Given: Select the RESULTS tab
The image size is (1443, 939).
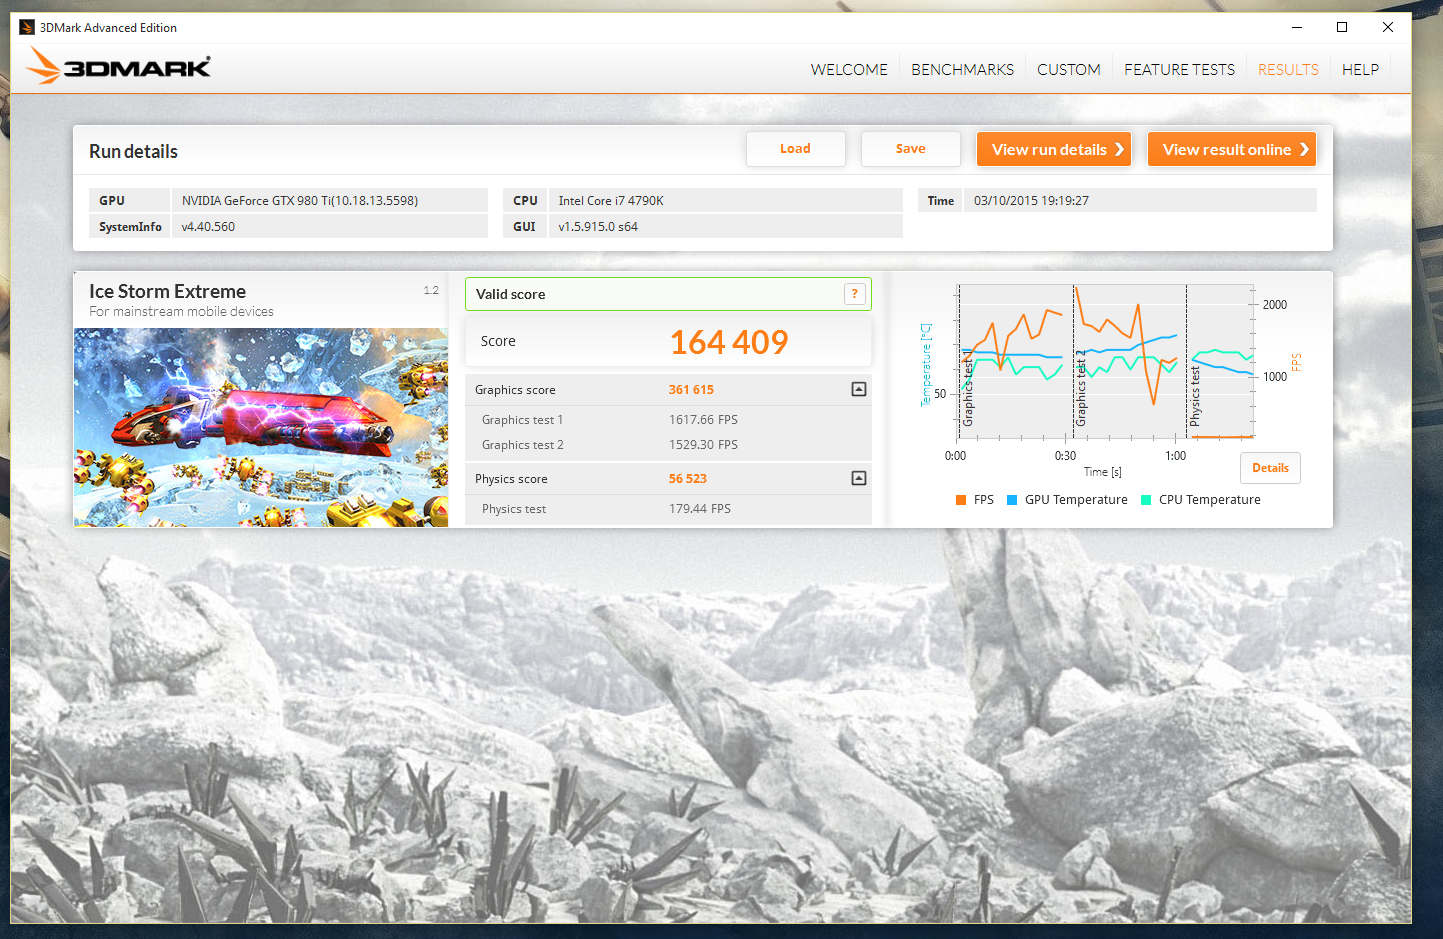Looking at the screenshot, I should coord(1288,69).
